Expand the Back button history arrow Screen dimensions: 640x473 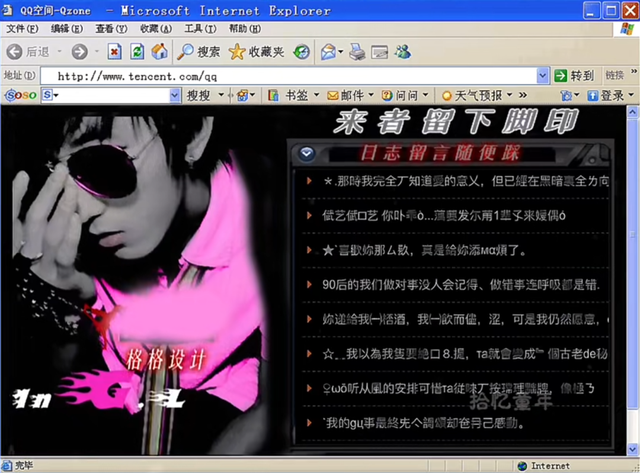click(60, 51)
